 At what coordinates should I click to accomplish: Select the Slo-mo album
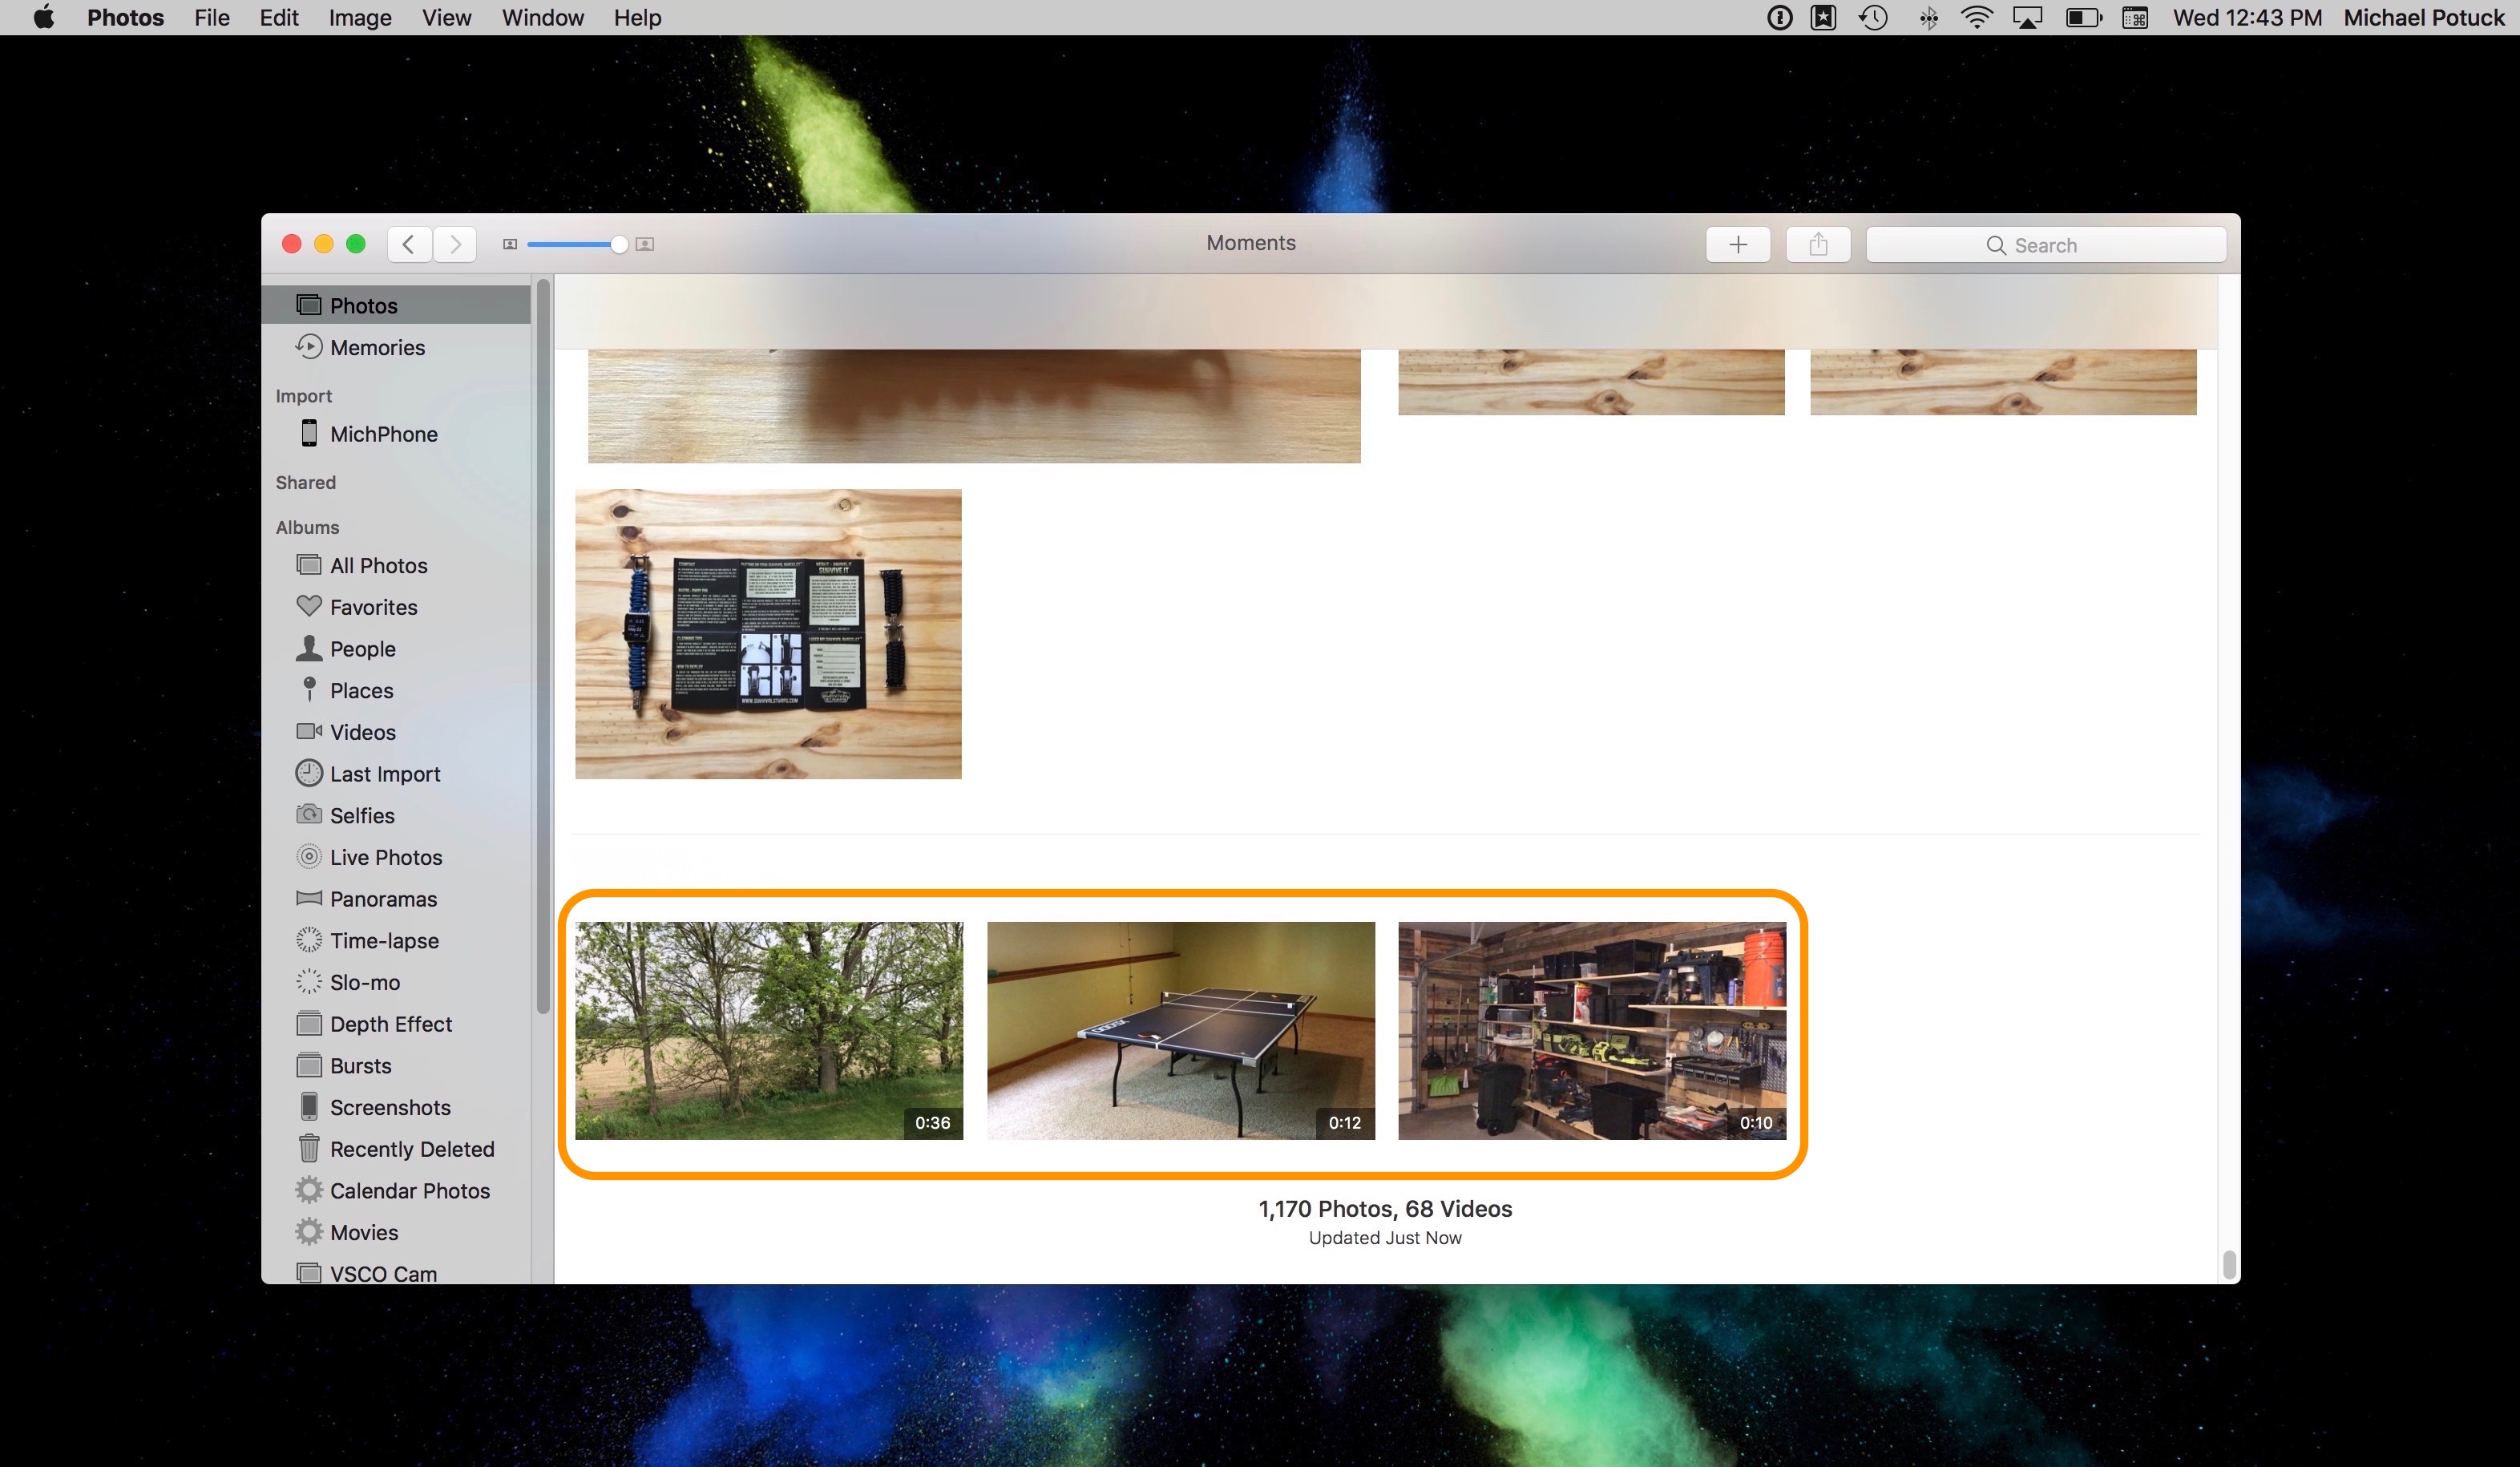click(364, 982)
